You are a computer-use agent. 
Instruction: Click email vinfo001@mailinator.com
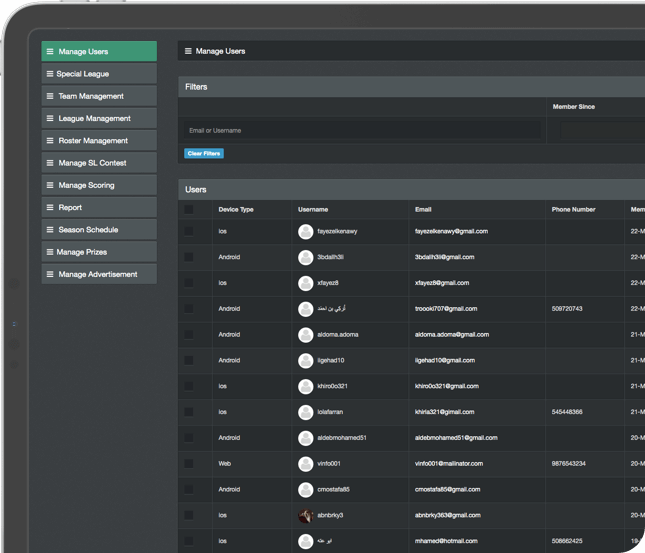point(449,464)
